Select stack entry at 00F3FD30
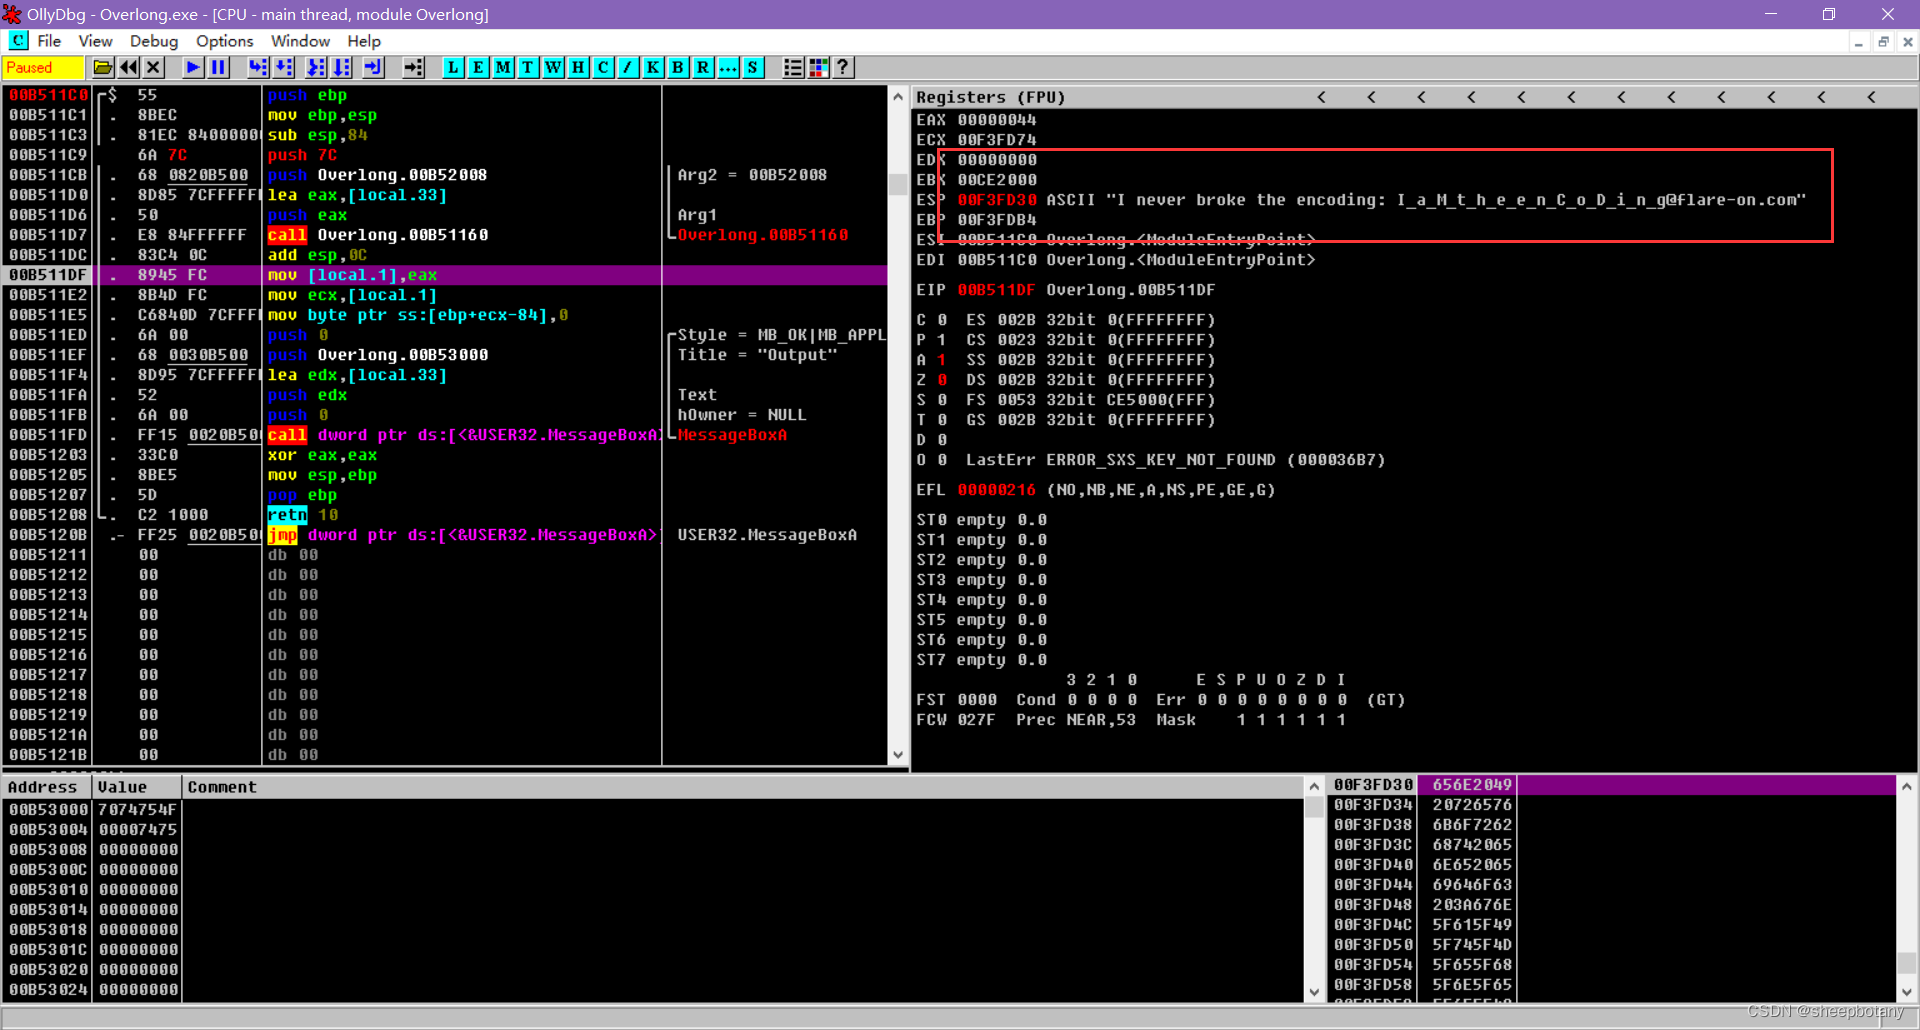 tap(1613, 785)
